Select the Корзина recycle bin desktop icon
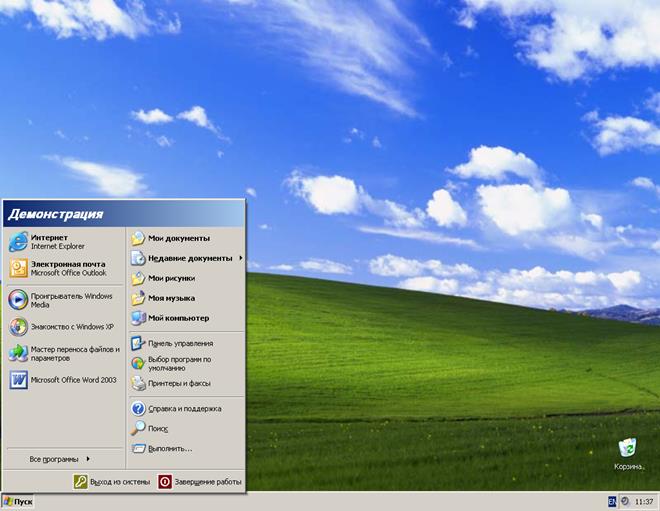The height and width of the screenshot is (511, 660). click(628, 447)
